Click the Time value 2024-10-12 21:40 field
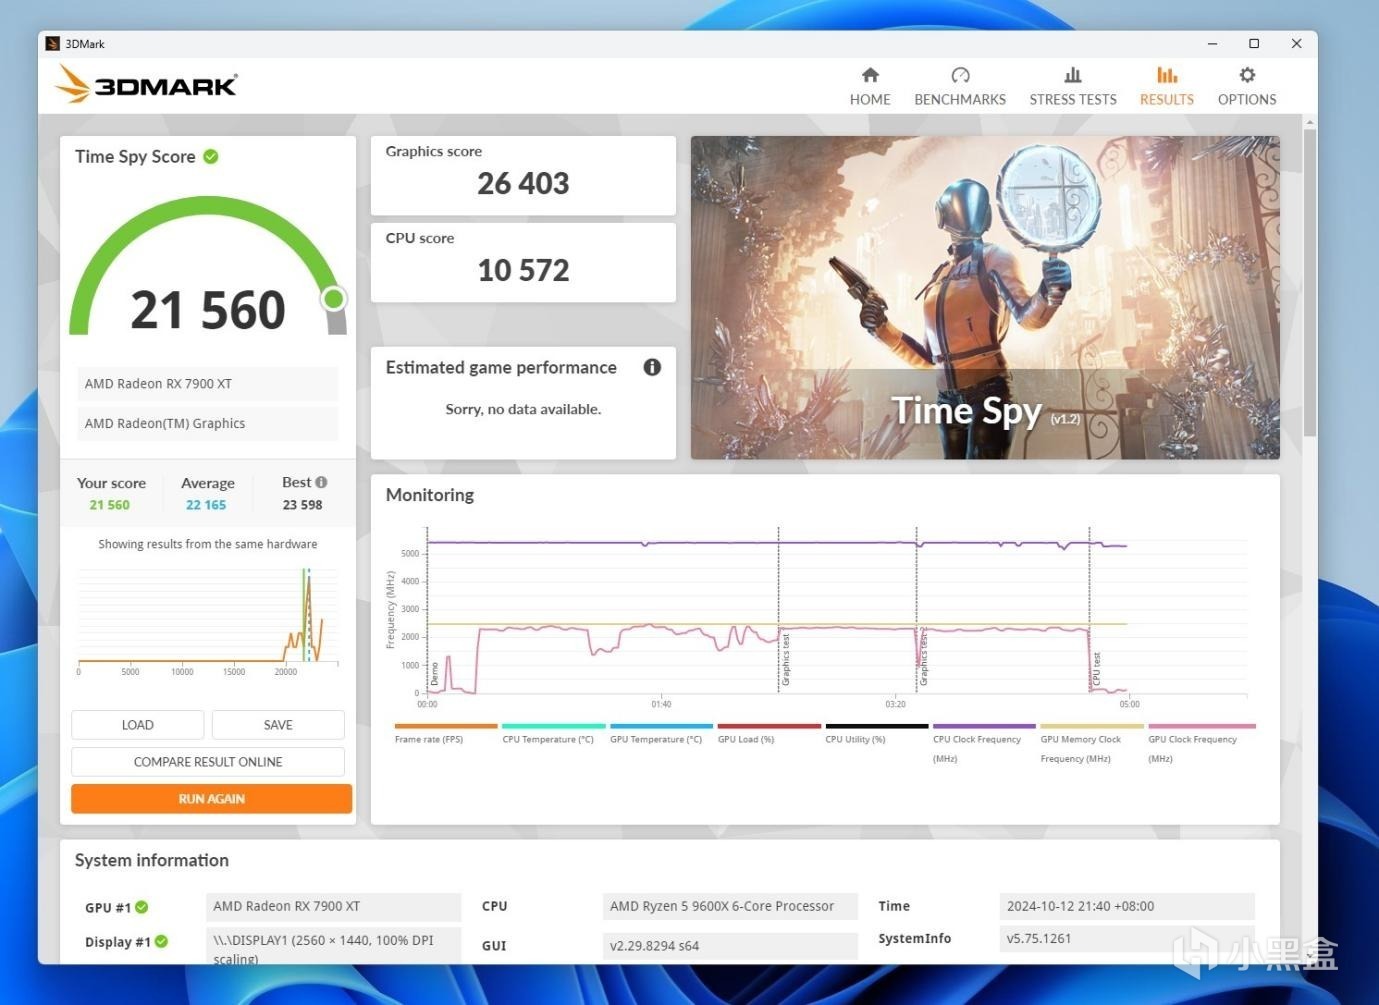 point(1127,906)
